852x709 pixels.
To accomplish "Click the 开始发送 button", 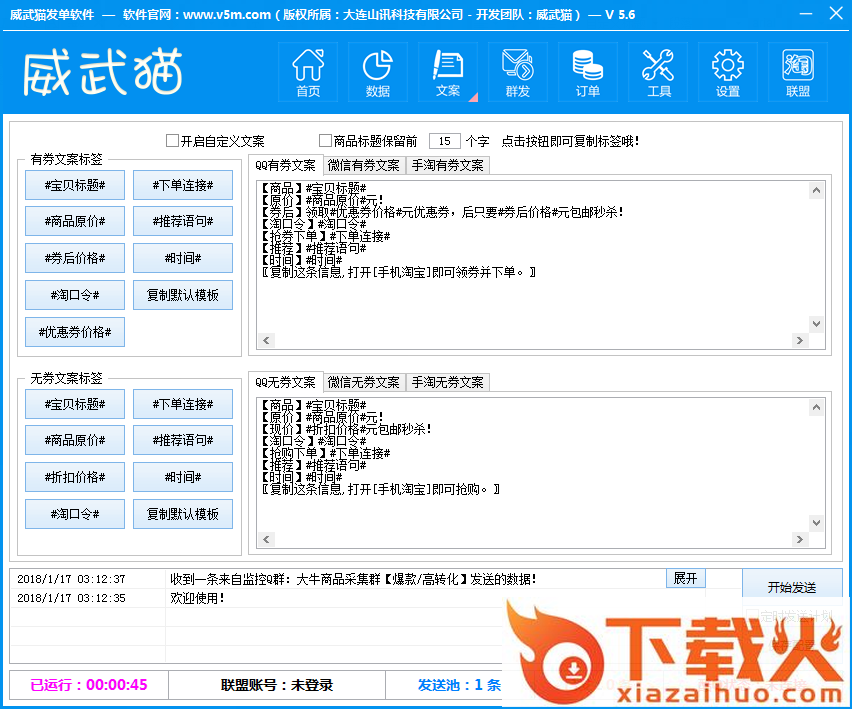I will coord(792,587).
